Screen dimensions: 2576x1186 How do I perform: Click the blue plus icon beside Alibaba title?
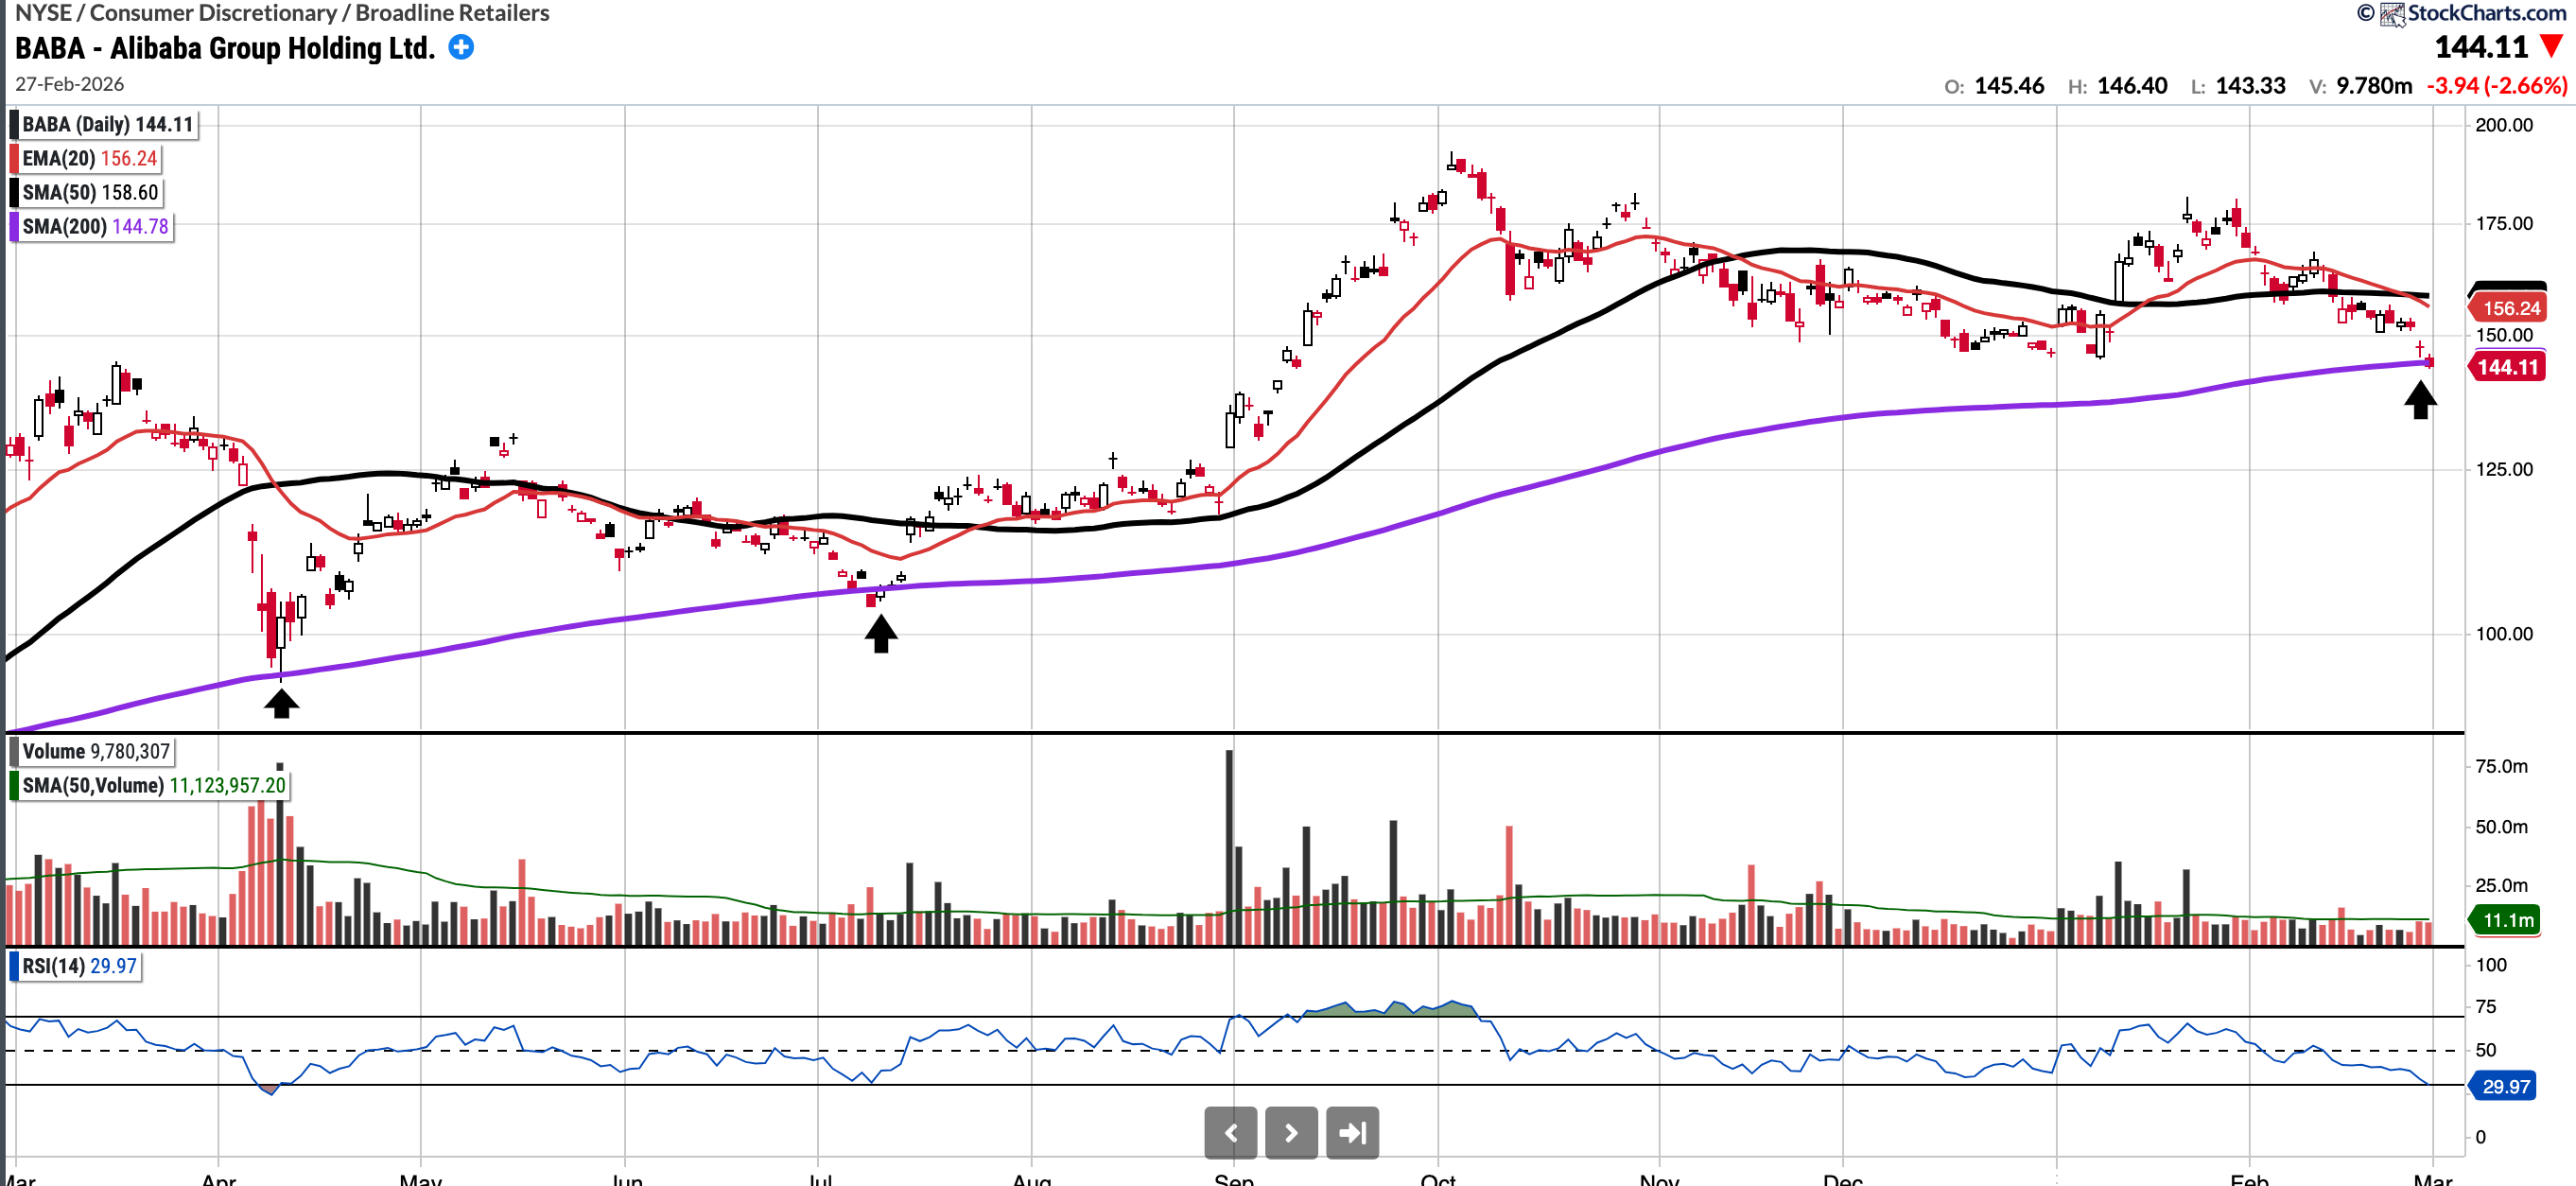[461, 47]
